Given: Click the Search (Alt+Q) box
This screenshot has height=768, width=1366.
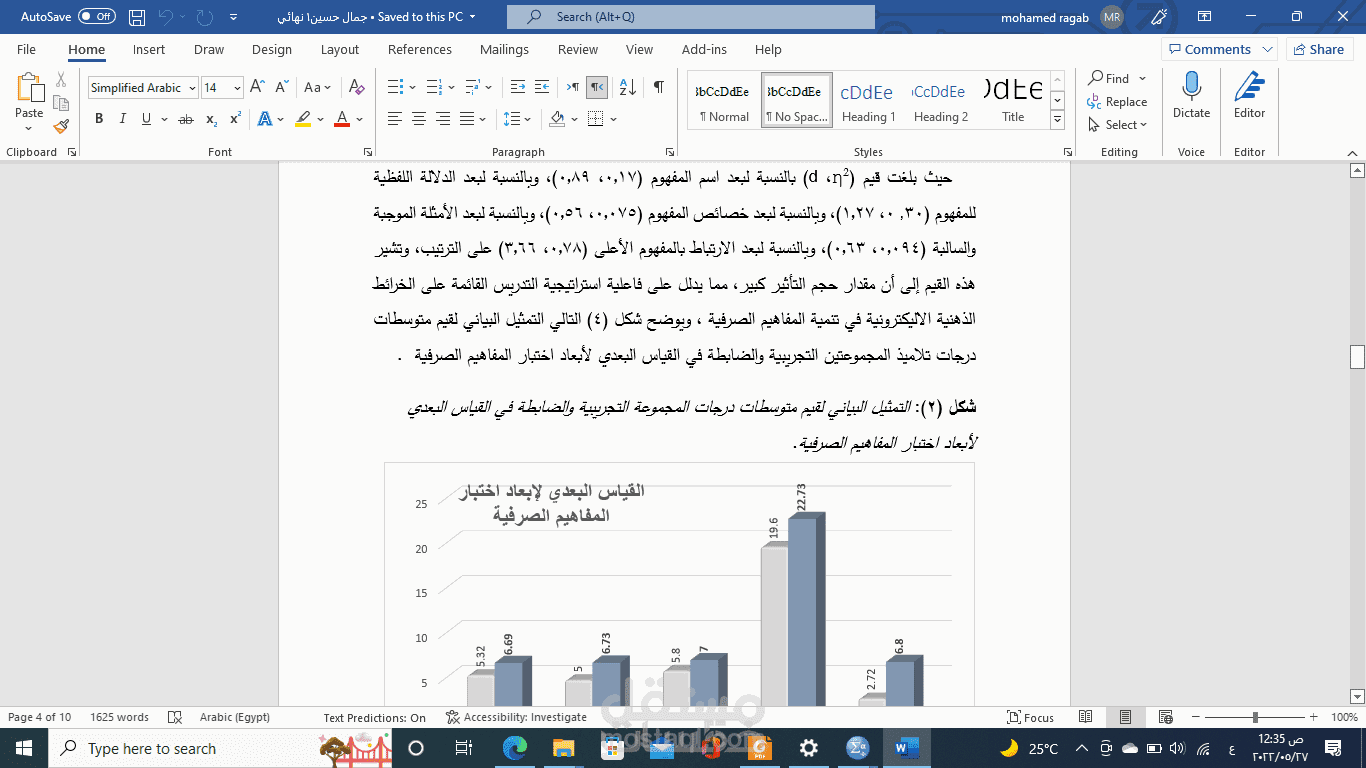Looking at the screenshot, I should point(691,17).
